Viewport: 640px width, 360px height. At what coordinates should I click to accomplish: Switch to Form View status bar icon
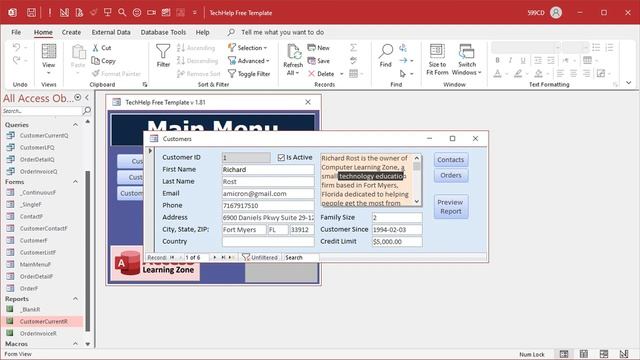(564, 354)
